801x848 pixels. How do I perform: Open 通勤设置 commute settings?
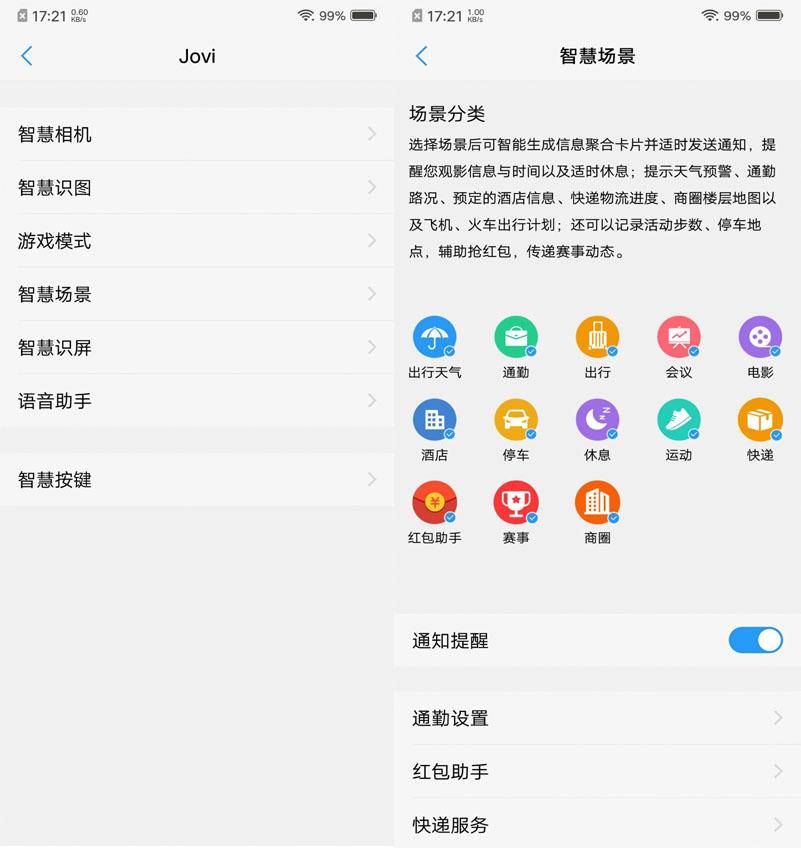[598, 718]
